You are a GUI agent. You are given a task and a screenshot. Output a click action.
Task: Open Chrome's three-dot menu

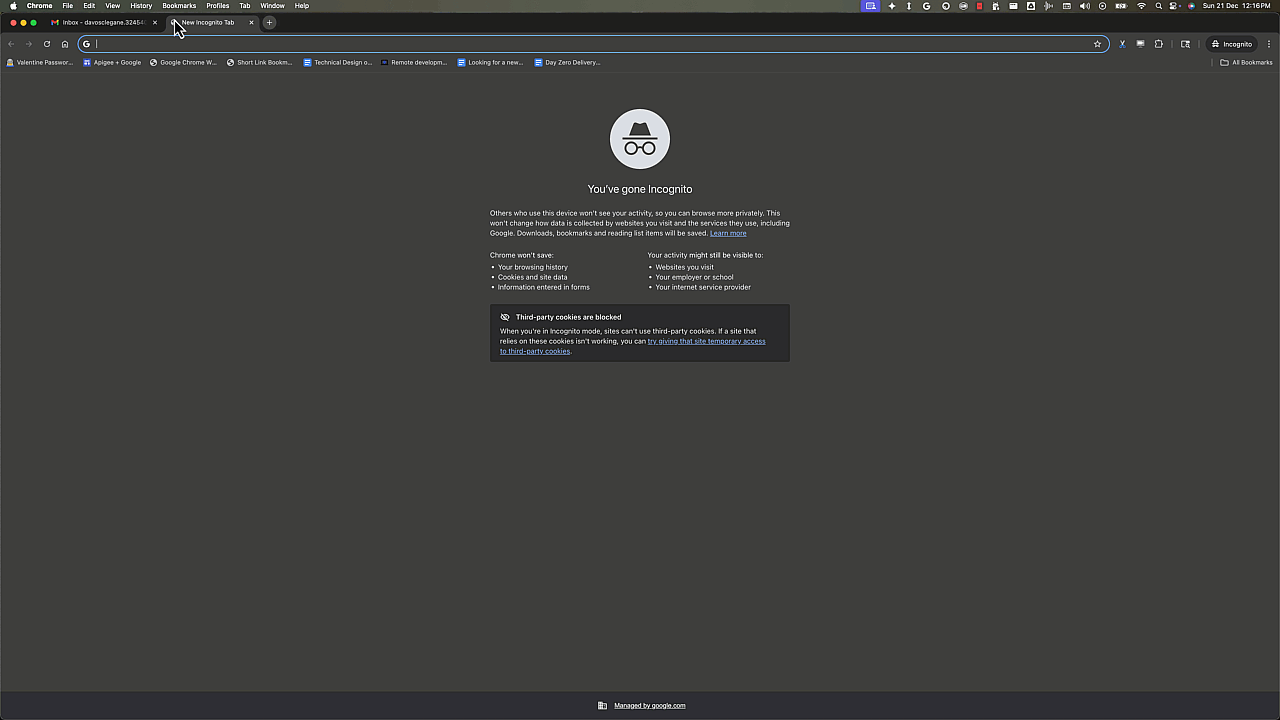[x=1269, y=44]
